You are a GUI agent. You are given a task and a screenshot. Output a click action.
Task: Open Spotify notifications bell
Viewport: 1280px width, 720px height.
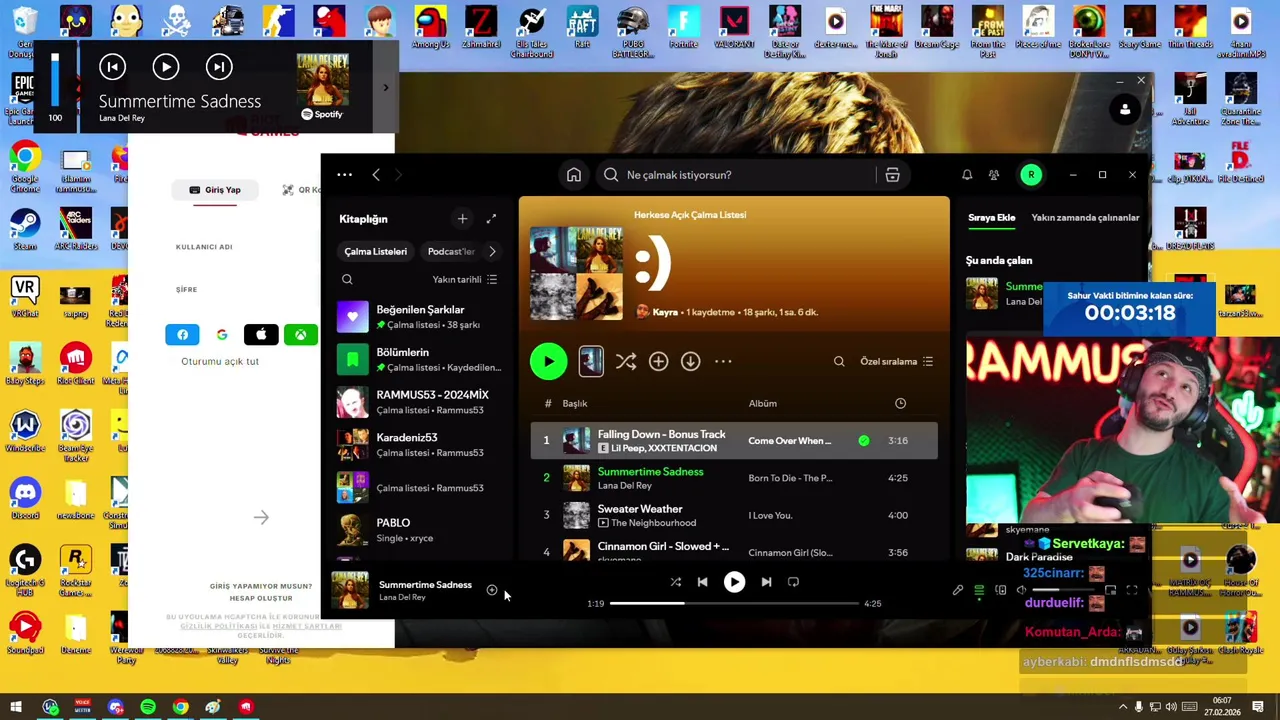tap(967, 175)
